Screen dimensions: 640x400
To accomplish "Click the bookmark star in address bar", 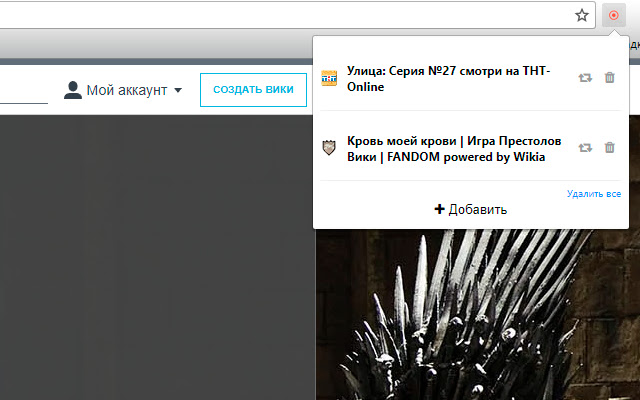I will click(x=582, y=16).
